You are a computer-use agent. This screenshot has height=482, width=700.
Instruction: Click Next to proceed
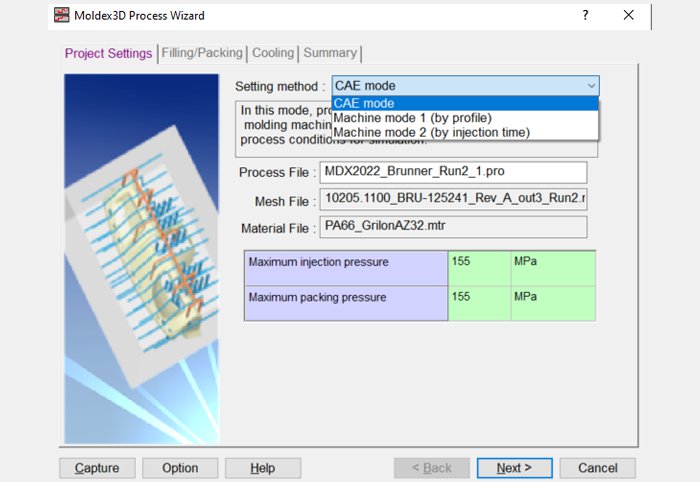[514, 468]
